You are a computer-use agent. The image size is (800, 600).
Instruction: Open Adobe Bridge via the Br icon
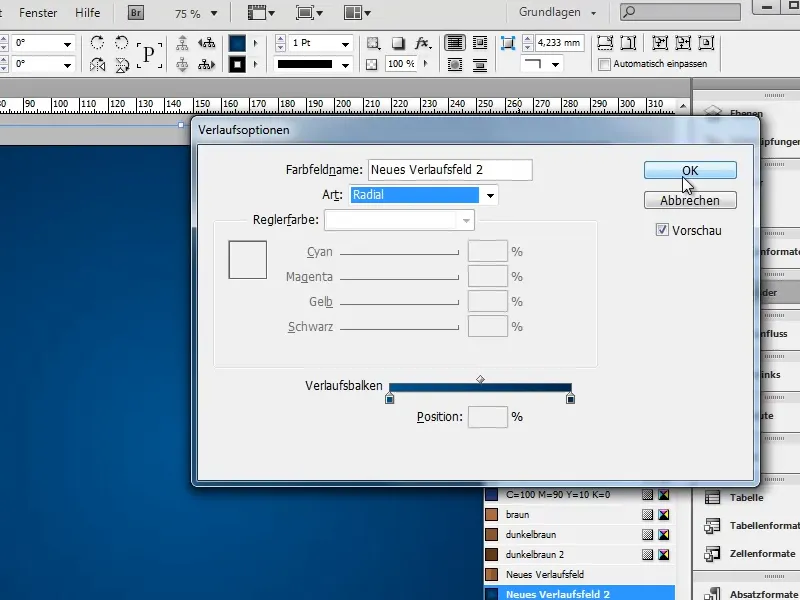pyautogui.click(x=136, y=13)
